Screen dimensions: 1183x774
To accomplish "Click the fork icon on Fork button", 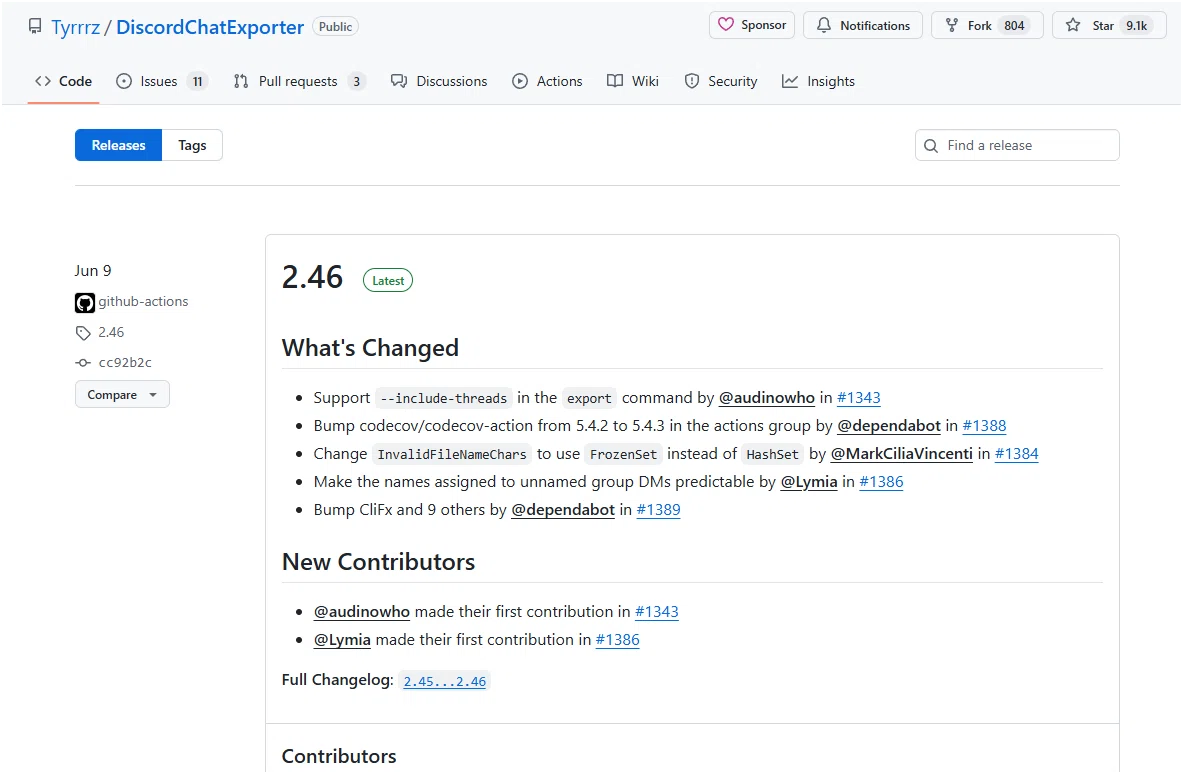I will coord(952,26).
